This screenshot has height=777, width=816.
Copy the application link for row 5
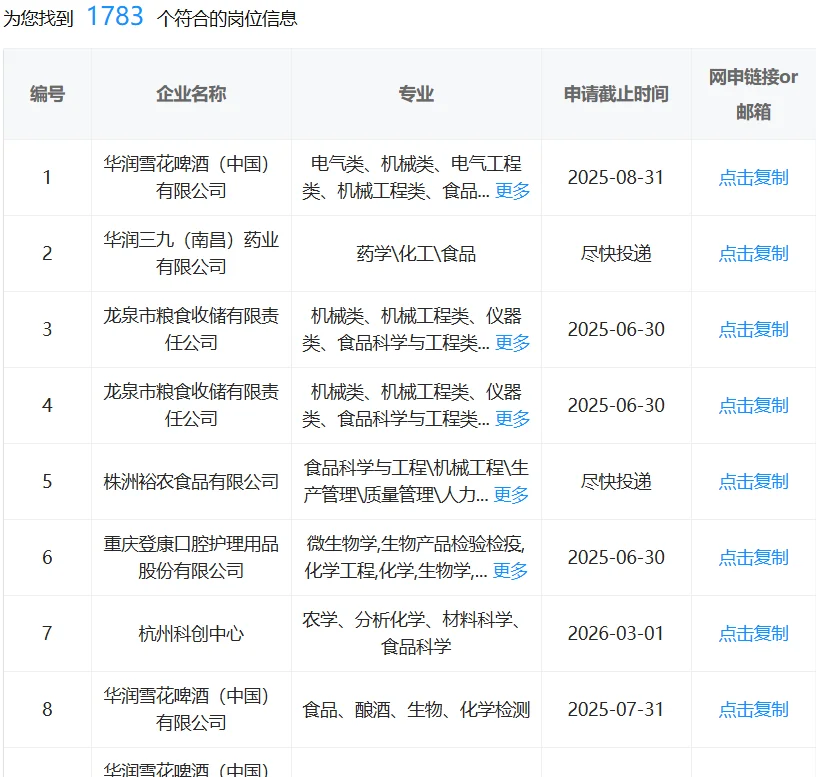(753, 481)
